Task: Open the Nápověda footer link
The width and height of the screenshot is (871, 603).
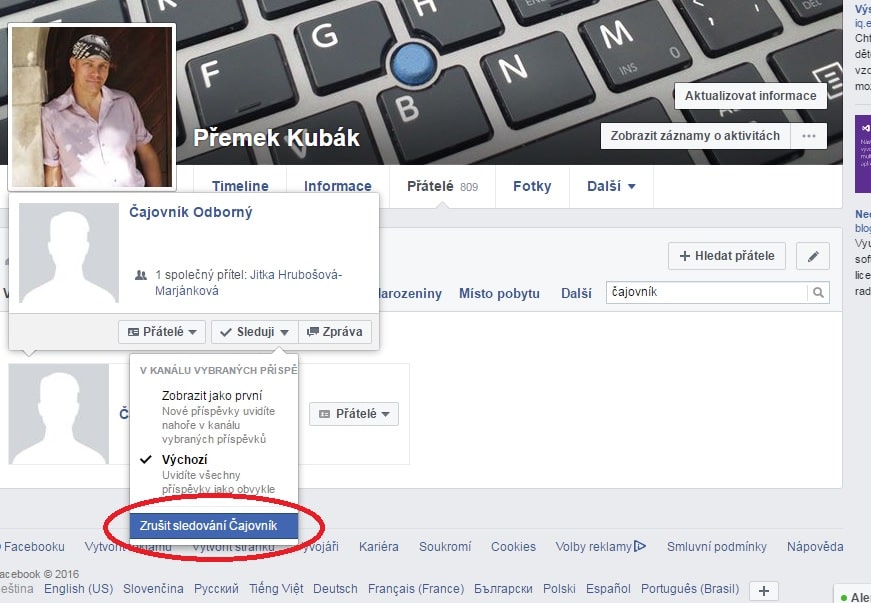Action: 815,547
